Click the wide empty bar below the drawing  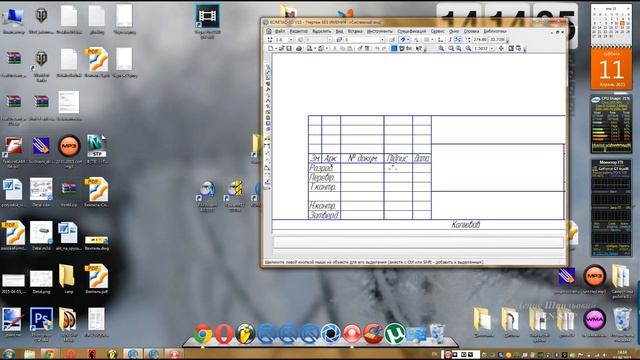(x=418, y=242)
